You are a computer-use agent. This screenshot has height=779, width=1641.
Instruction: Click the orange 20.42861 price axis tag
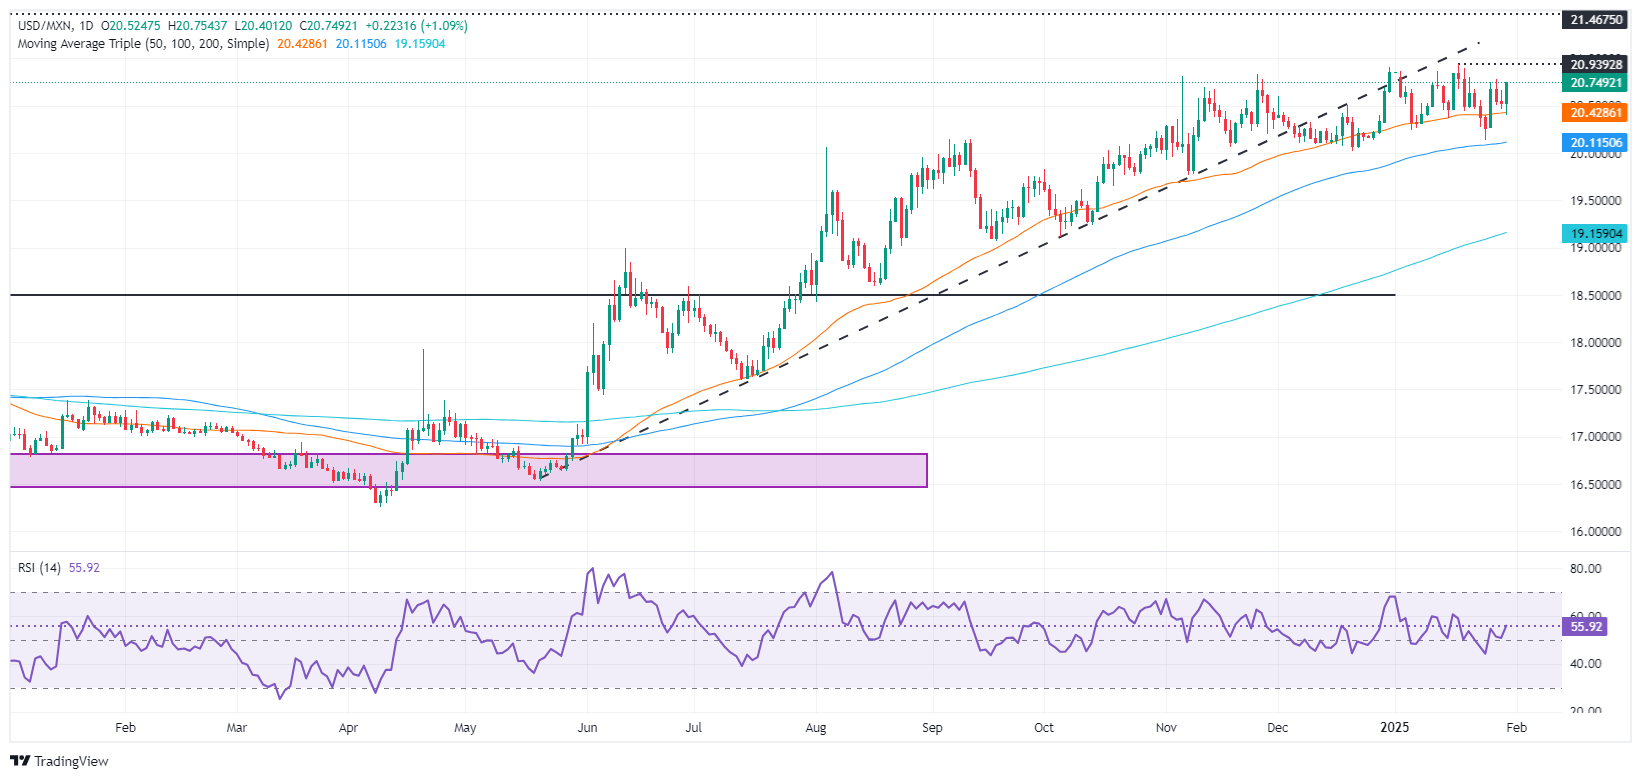1595,113
